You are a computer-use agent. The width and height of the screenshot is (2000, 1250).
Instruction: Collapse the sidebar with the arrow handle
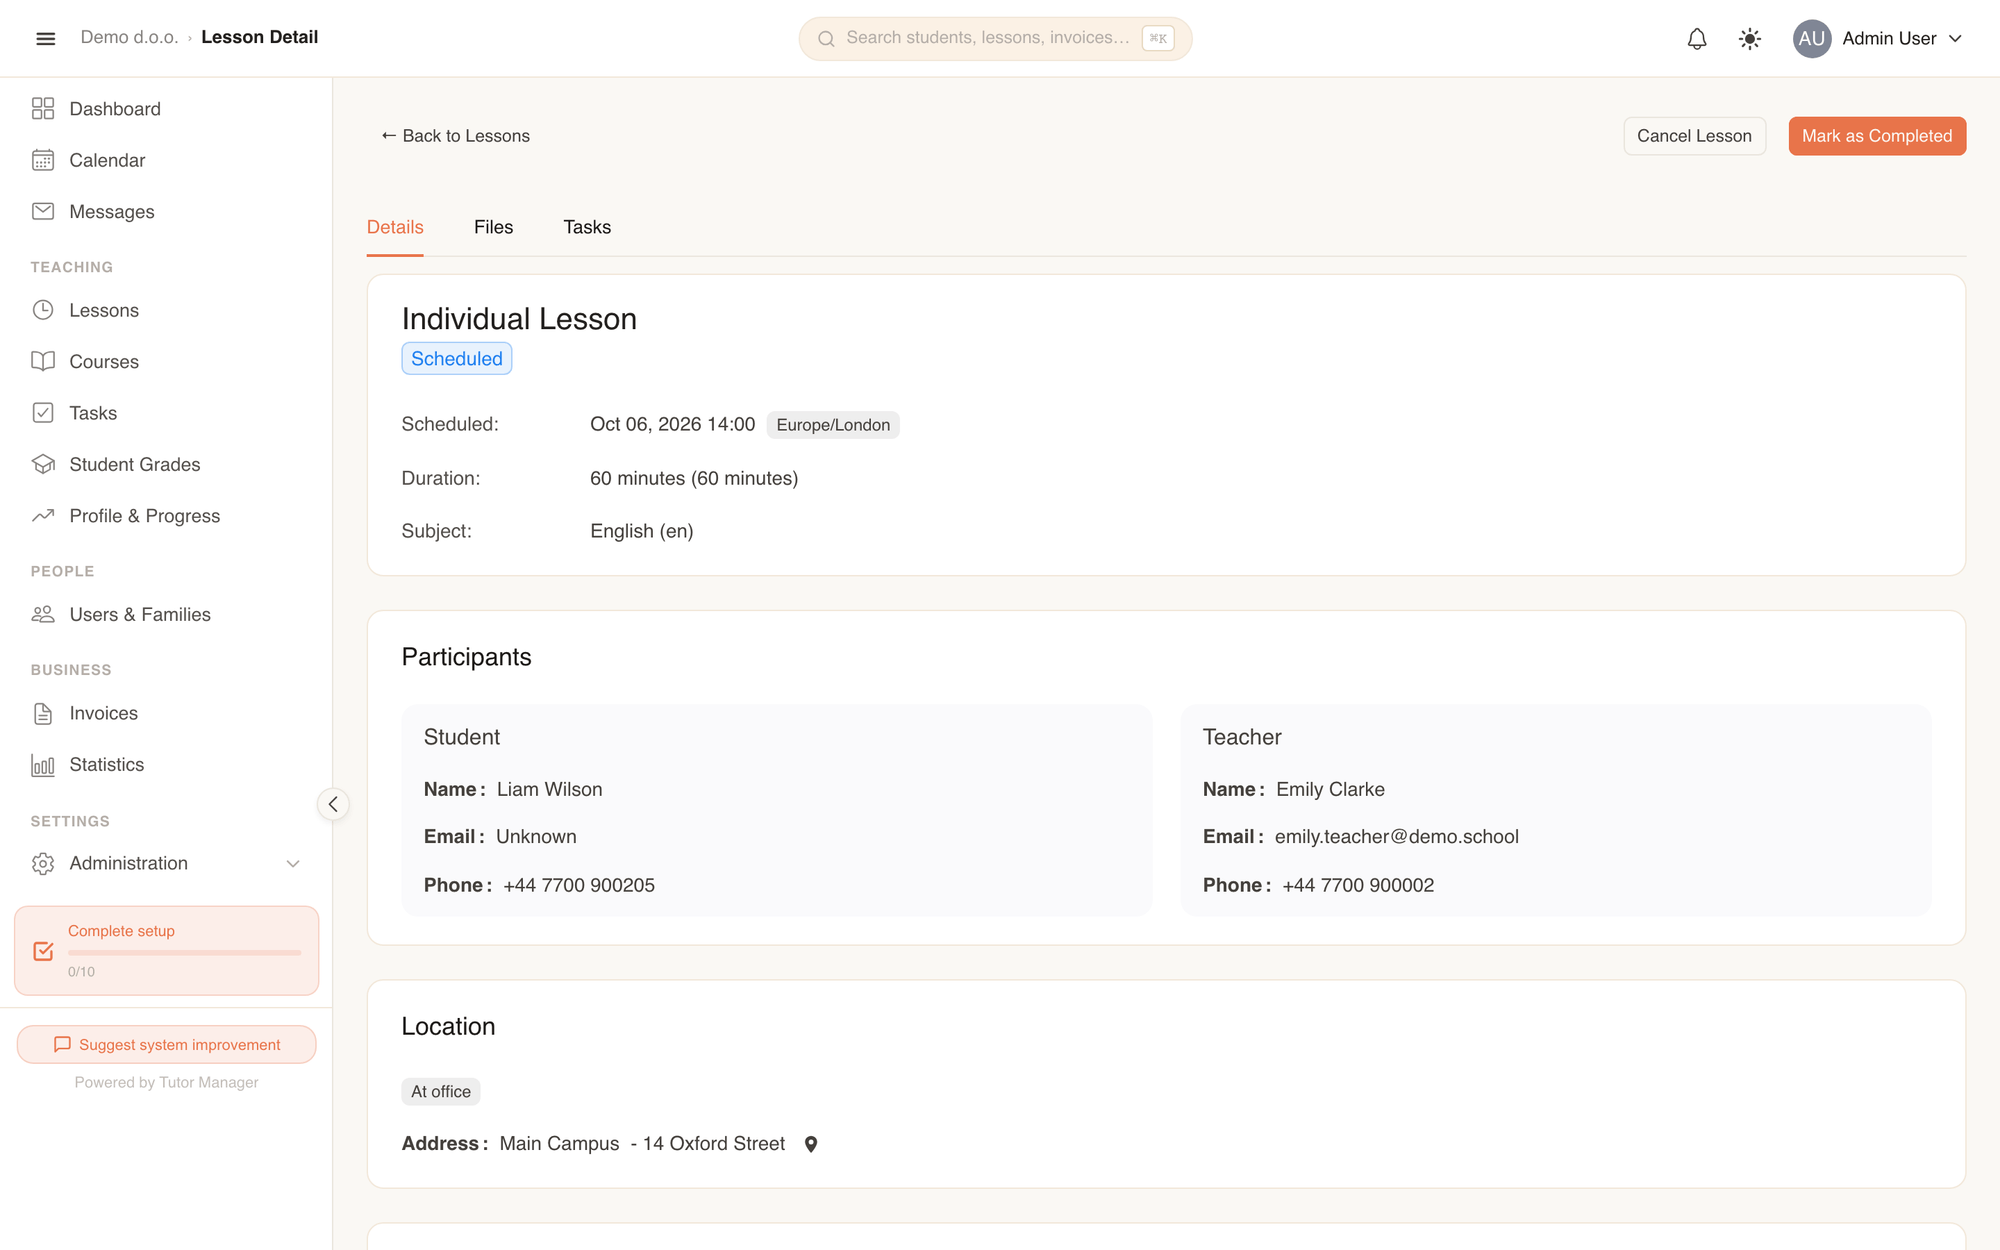click(333, 804)
